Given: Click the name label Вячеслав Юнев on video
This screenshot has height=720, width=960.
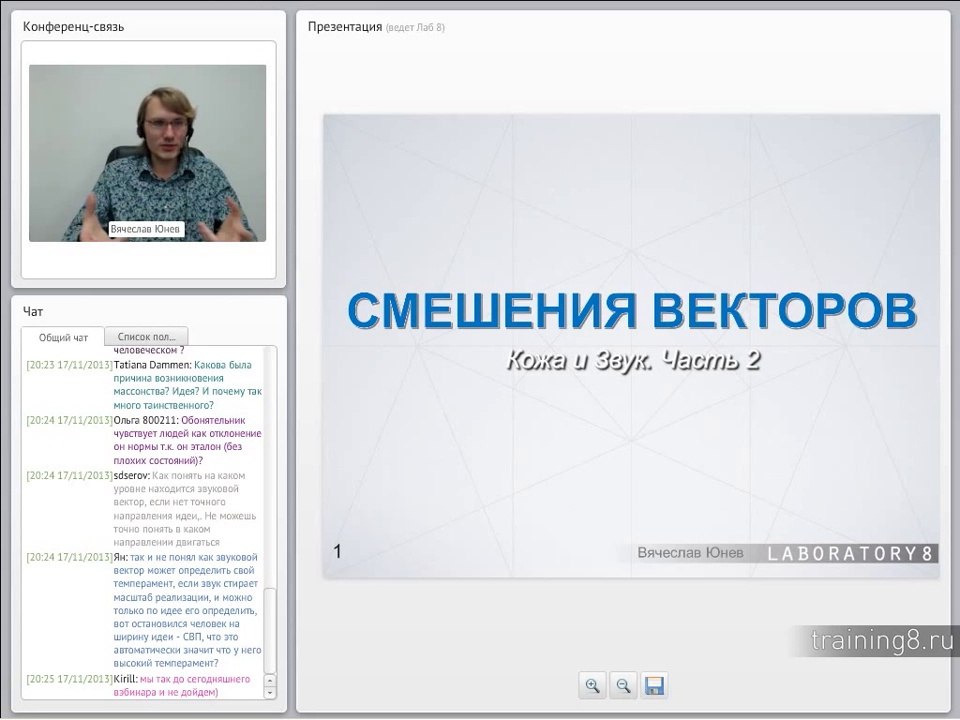Looking at the screenshot, I should pyautogui.click(x=146, y=229).
